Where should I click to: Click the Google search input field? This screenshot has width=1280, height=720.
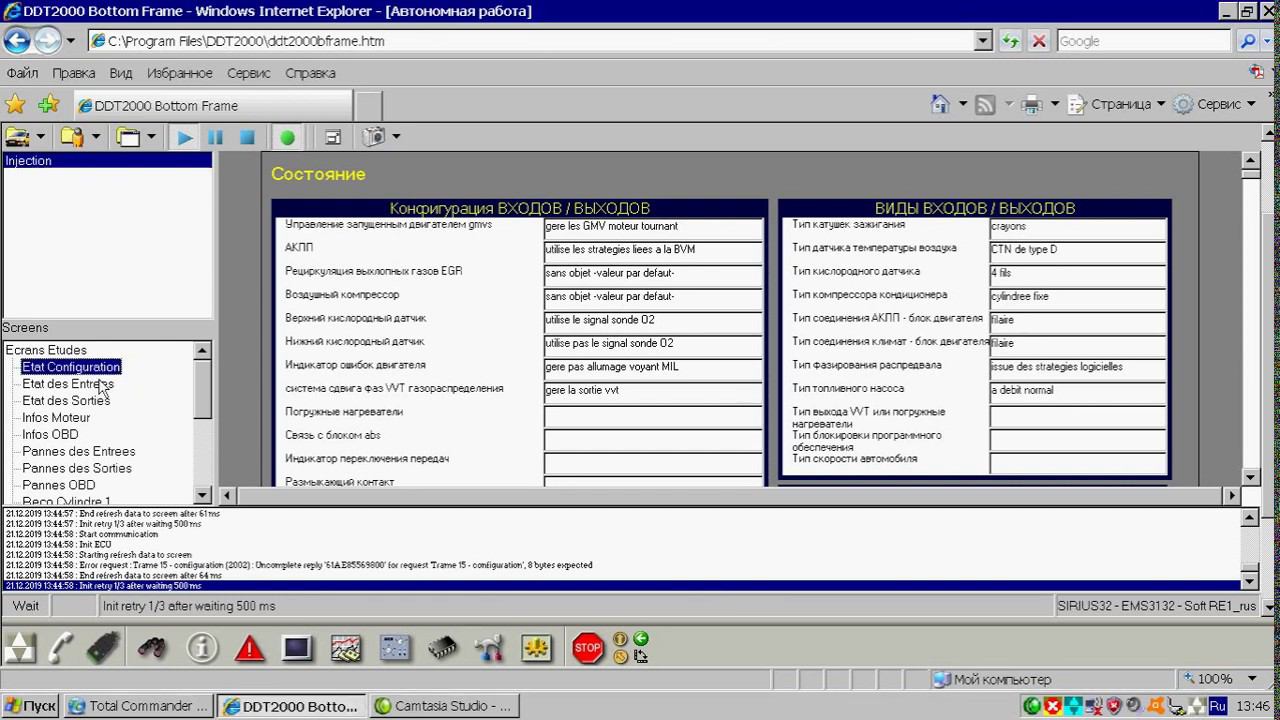1141,41
